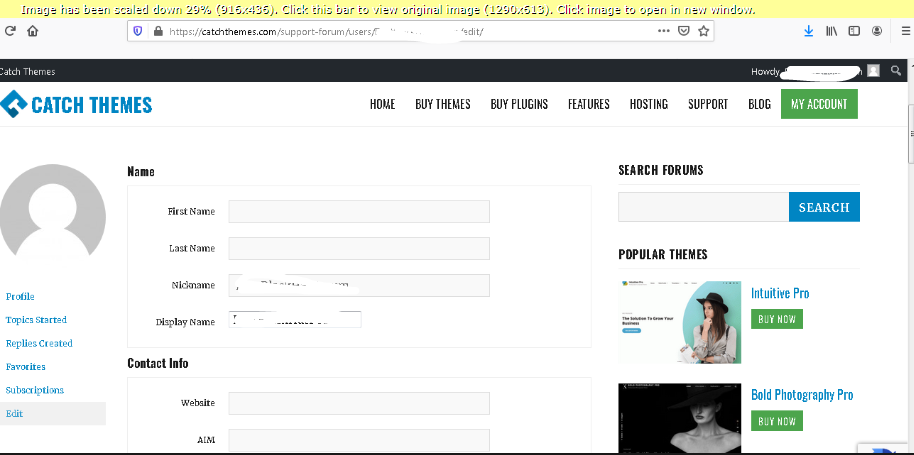
Task: Open HOSTING menu item
Action: tap(649, 104)
